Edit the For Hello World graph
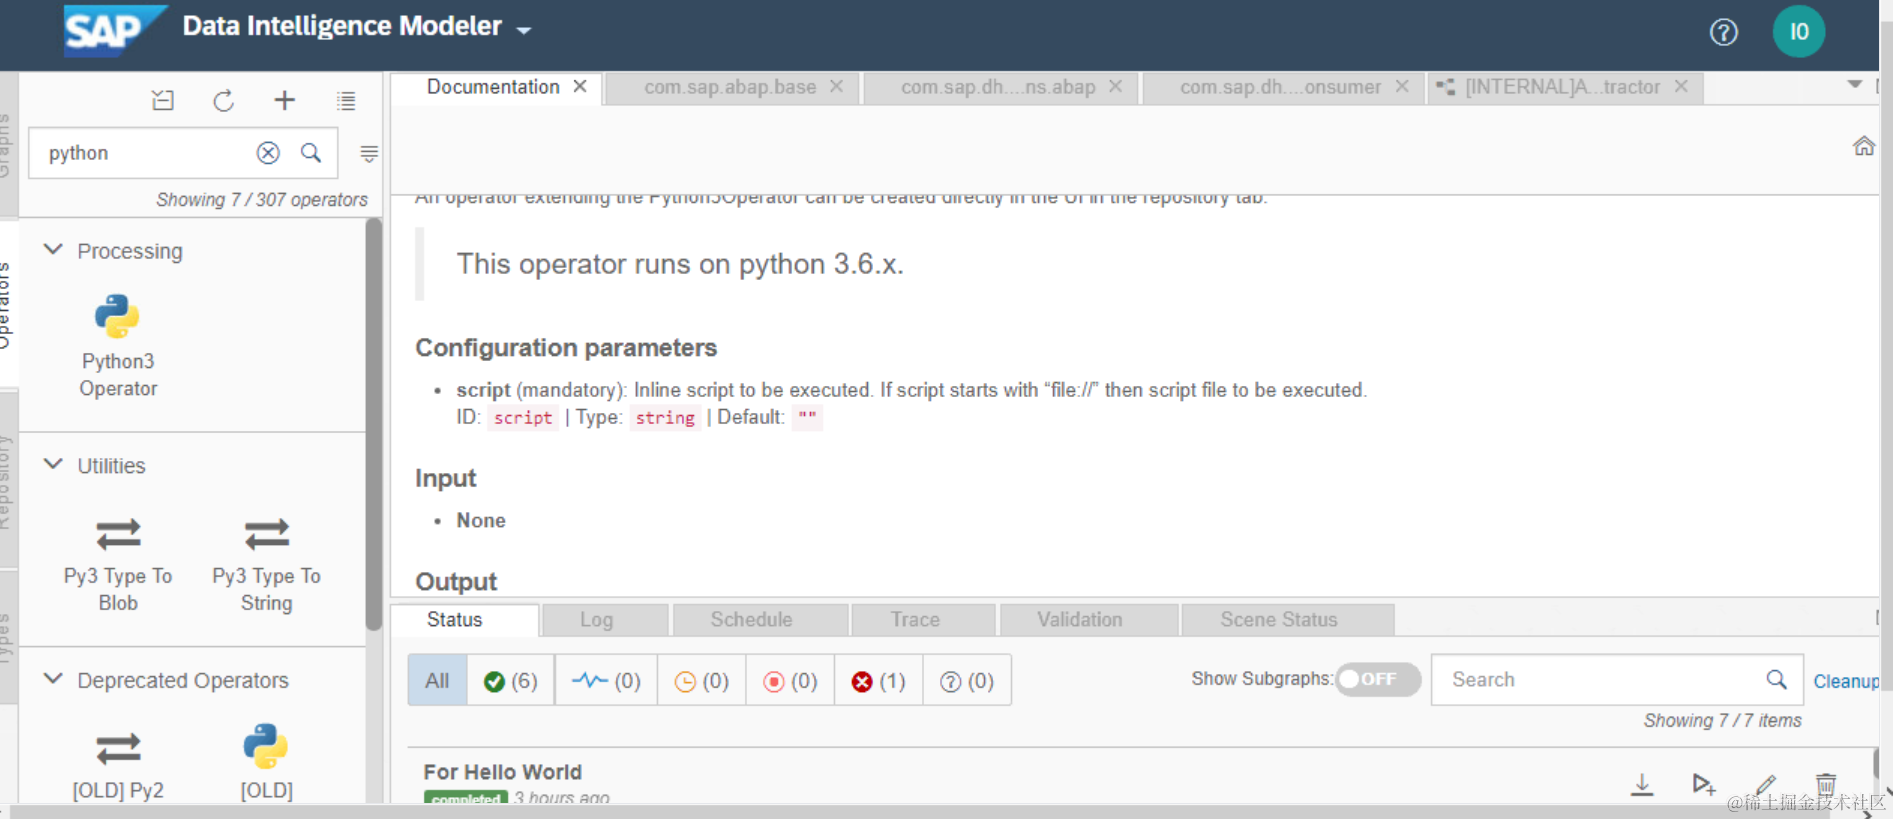 point(1766,785)
